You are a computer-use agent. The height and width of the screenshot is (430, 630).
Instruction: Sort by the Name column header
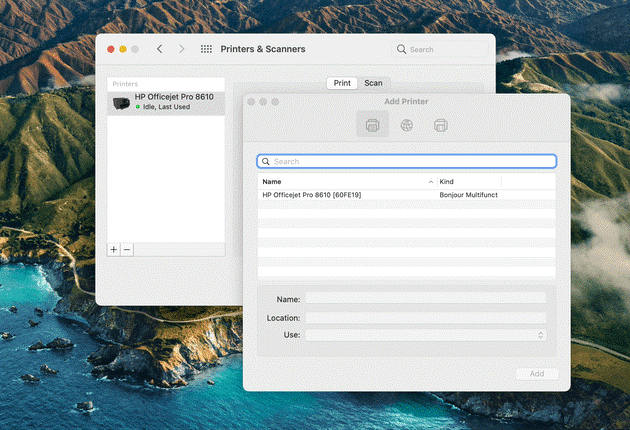(340, 182)
